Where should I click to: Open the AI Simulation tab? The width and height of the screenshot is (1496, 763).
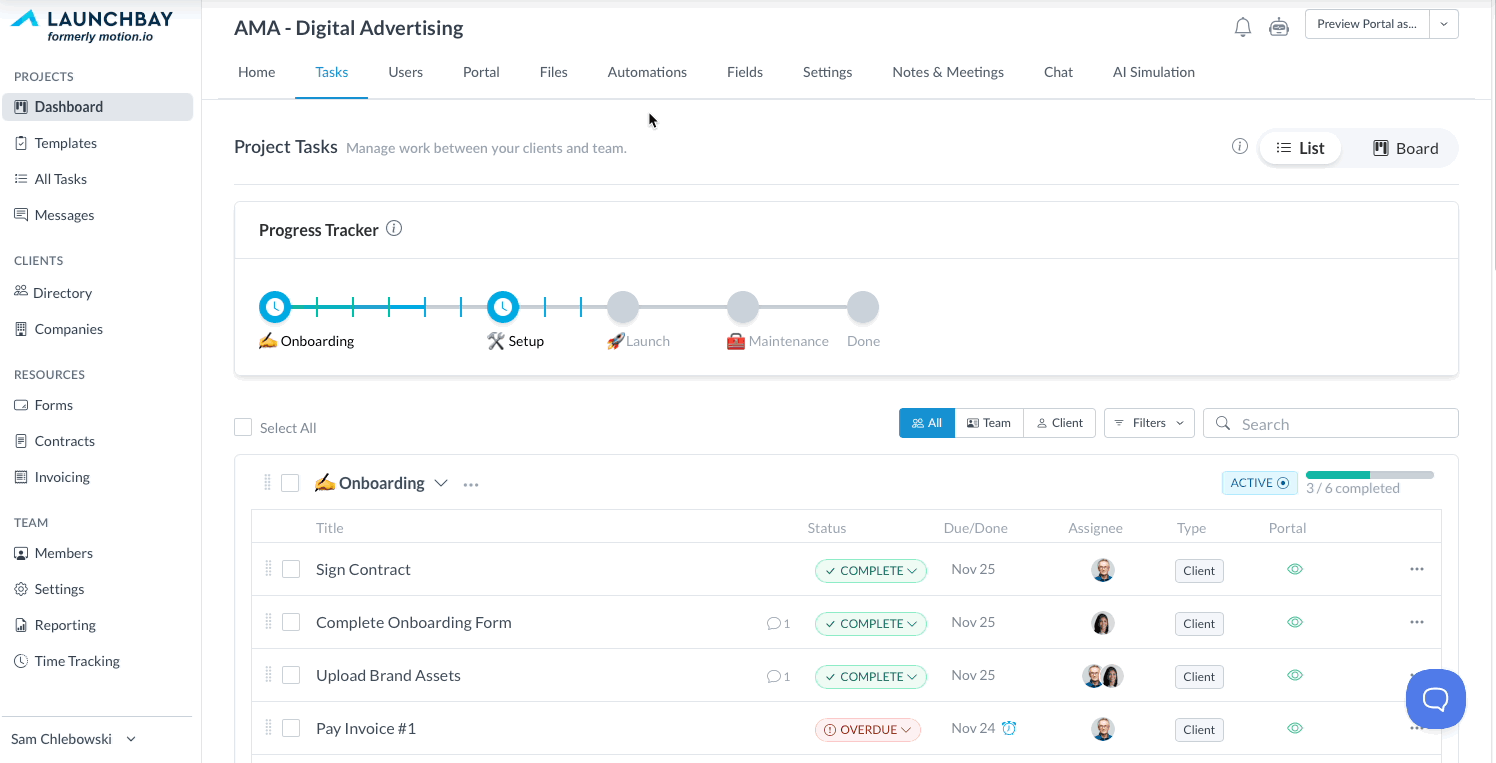pos(1154,72)
